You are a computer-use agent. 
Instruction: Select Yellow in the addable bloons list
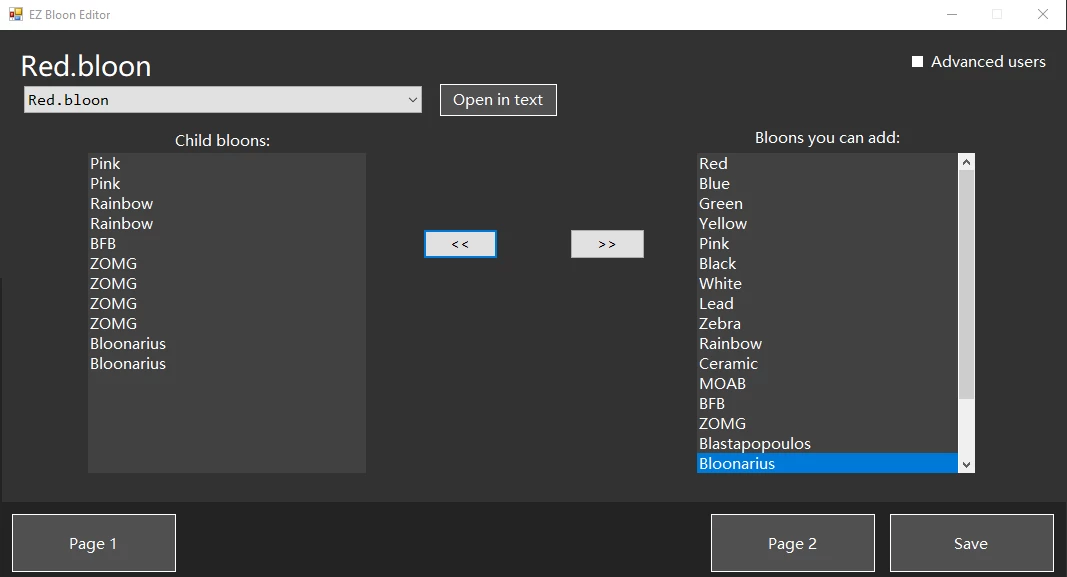tap(827, 223)
